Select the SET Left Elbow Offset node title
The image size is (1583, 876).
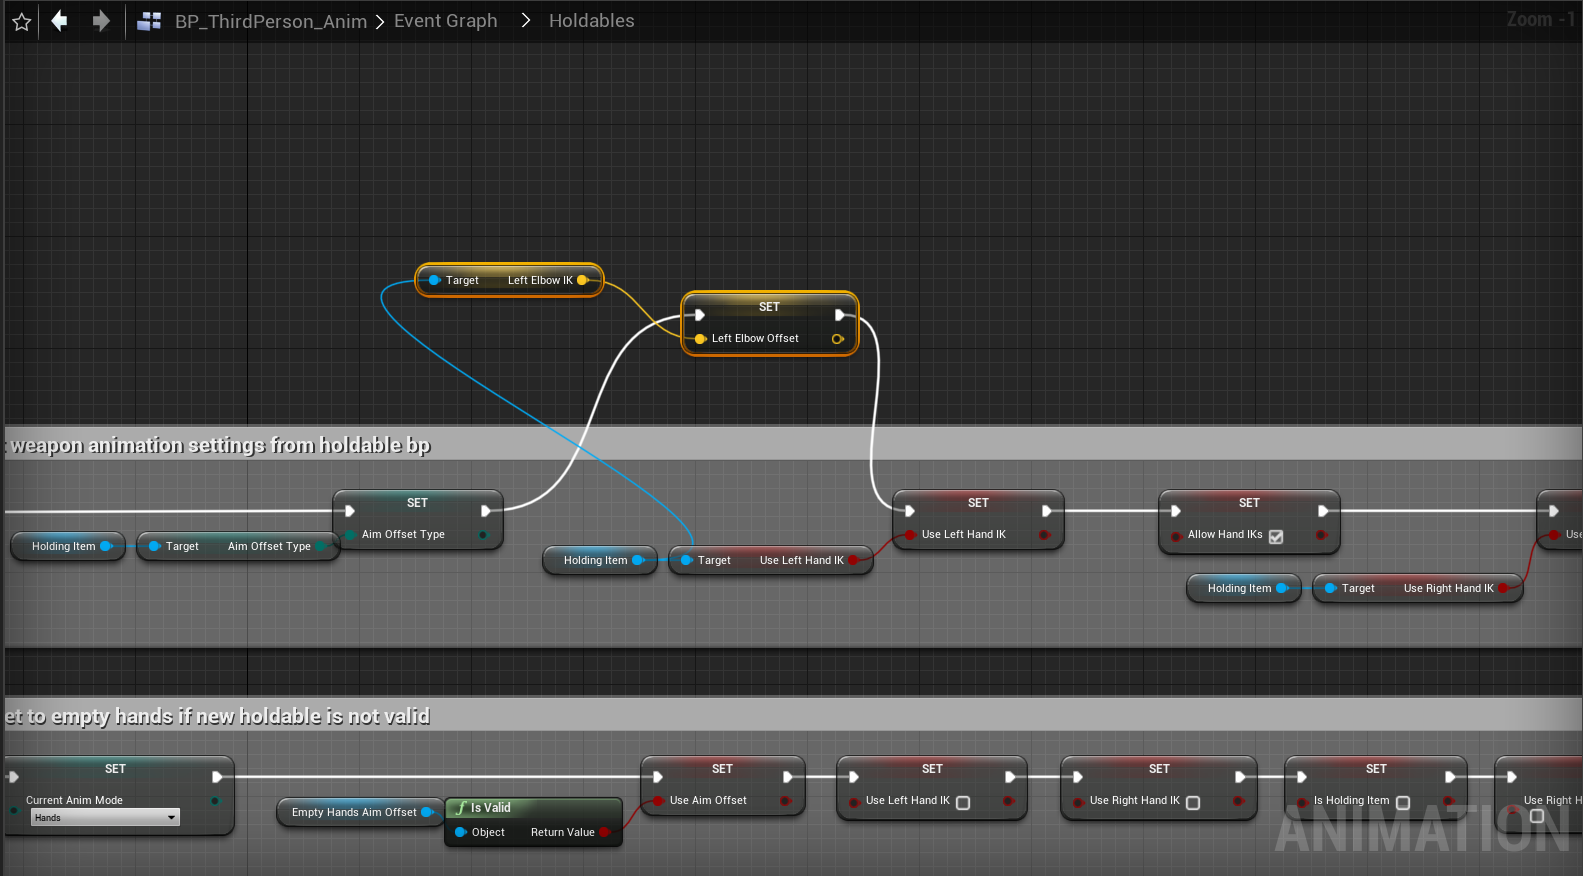coord(769,307)
